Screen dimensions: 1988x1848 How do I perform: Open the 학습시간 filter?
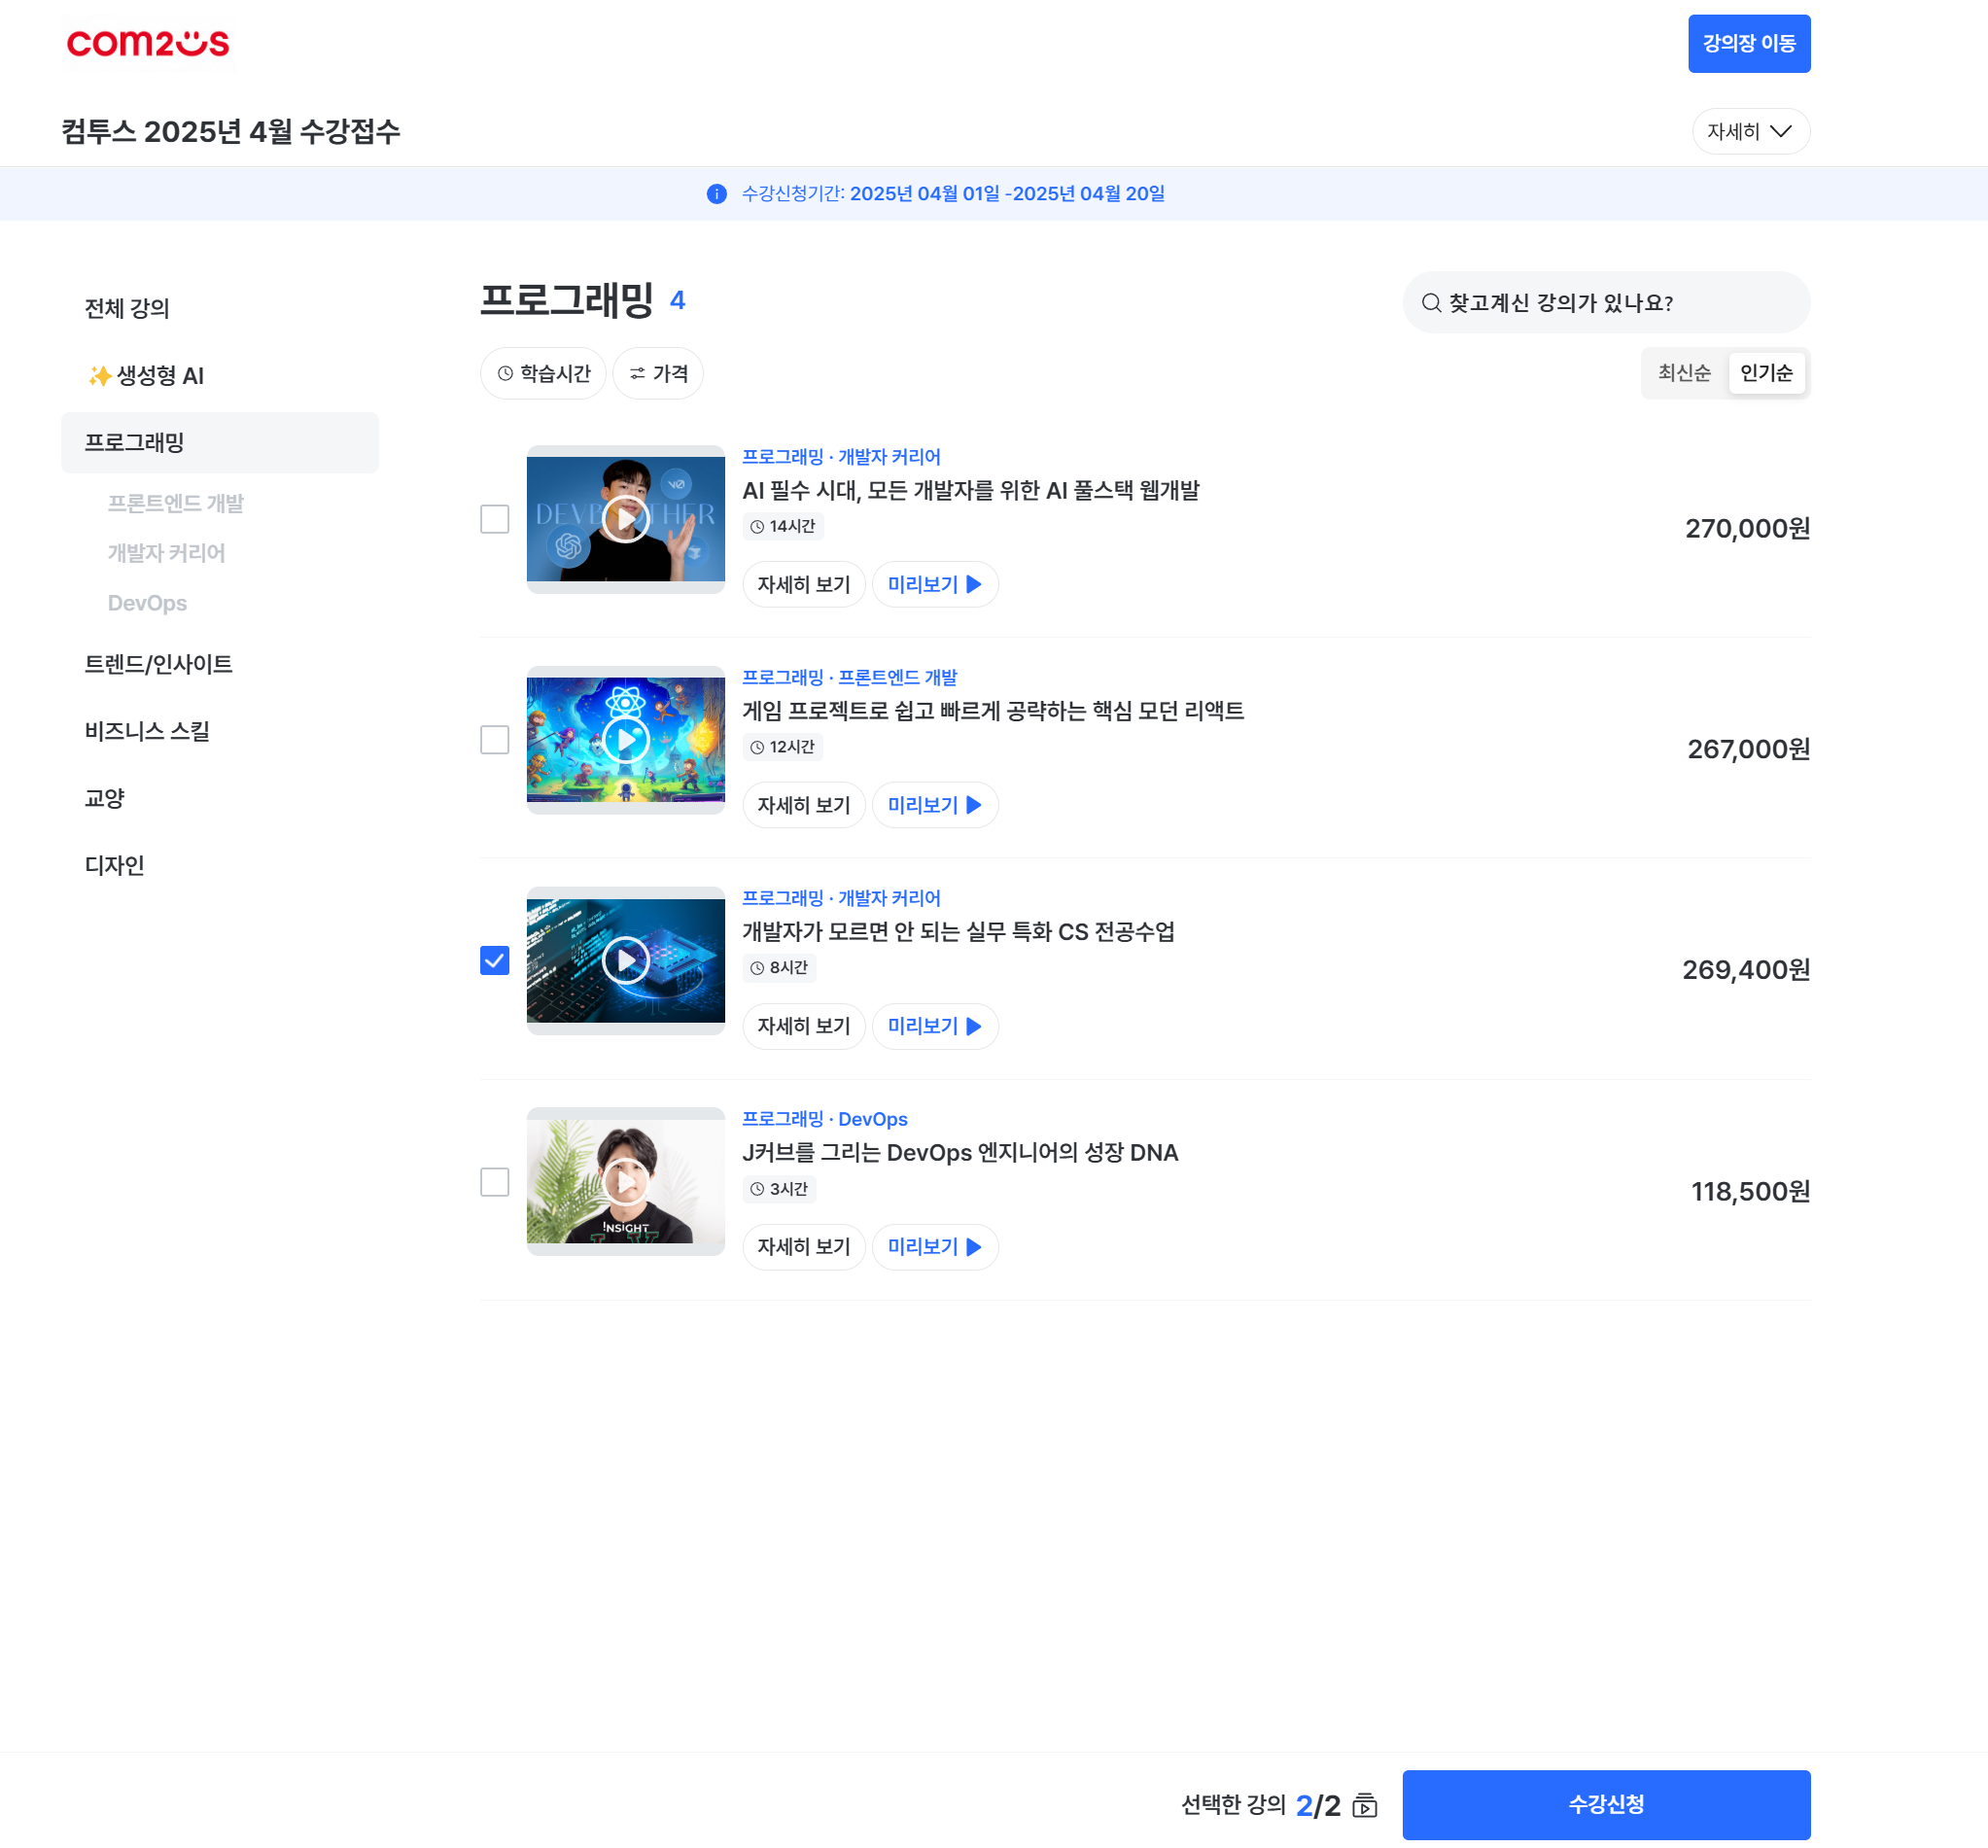pyautogui.click(x=543, y=373)
